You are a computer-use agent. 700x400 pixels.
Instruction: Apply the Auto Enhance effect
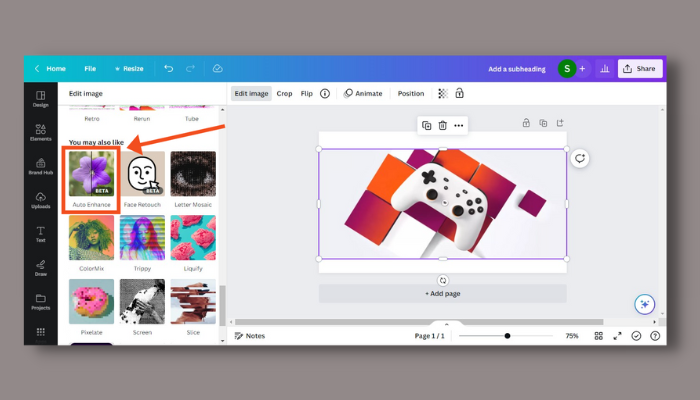[92, 173]
